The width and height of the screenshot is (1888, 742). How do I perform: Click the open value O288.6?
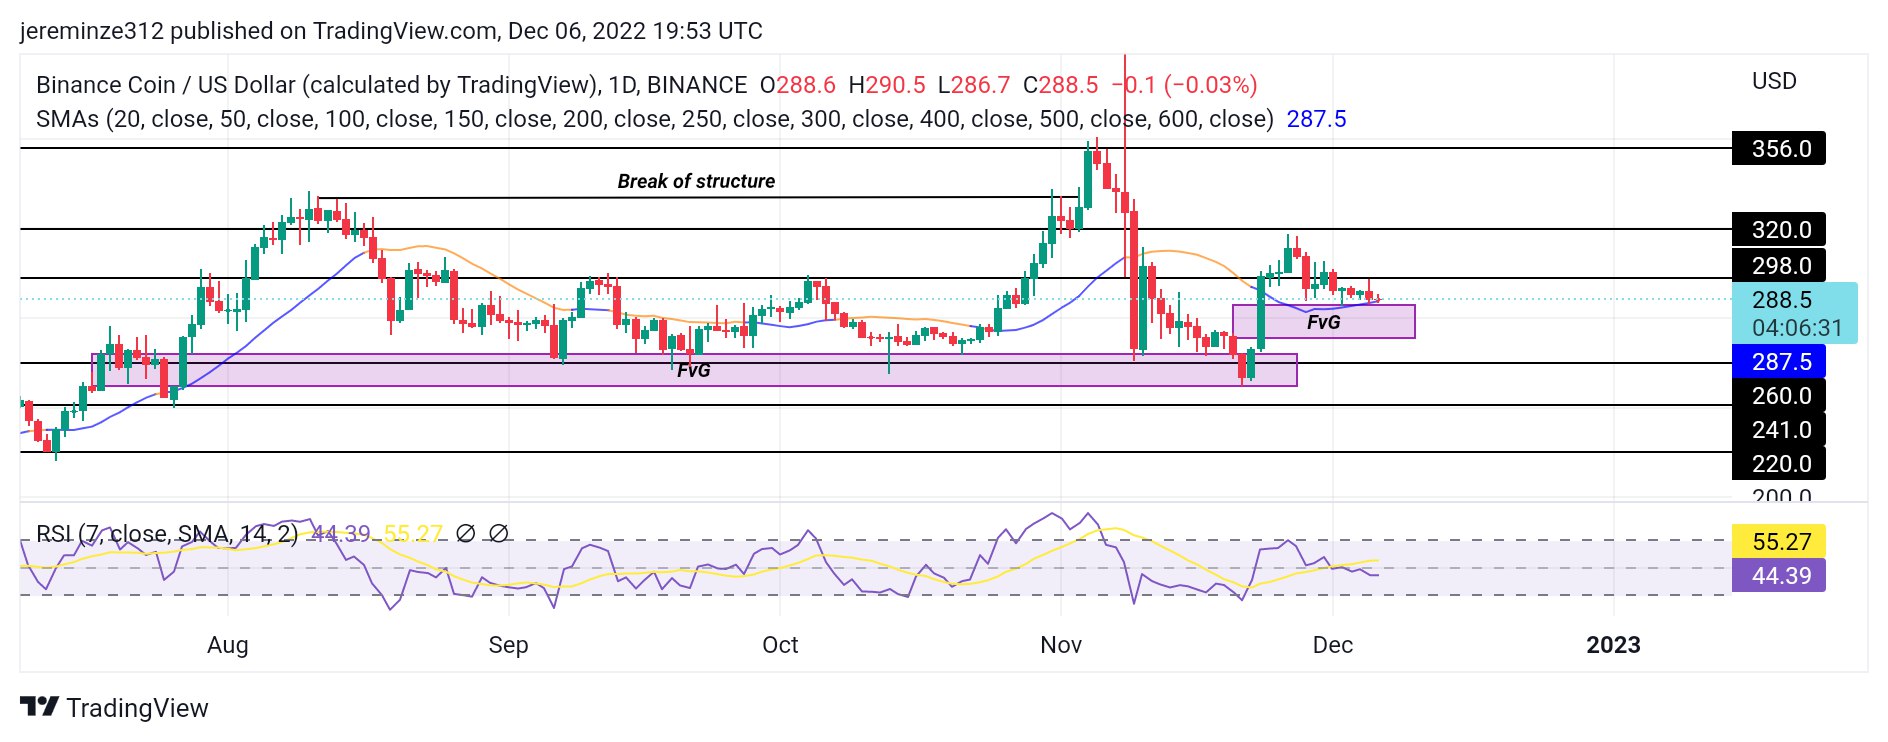(798, 85)
